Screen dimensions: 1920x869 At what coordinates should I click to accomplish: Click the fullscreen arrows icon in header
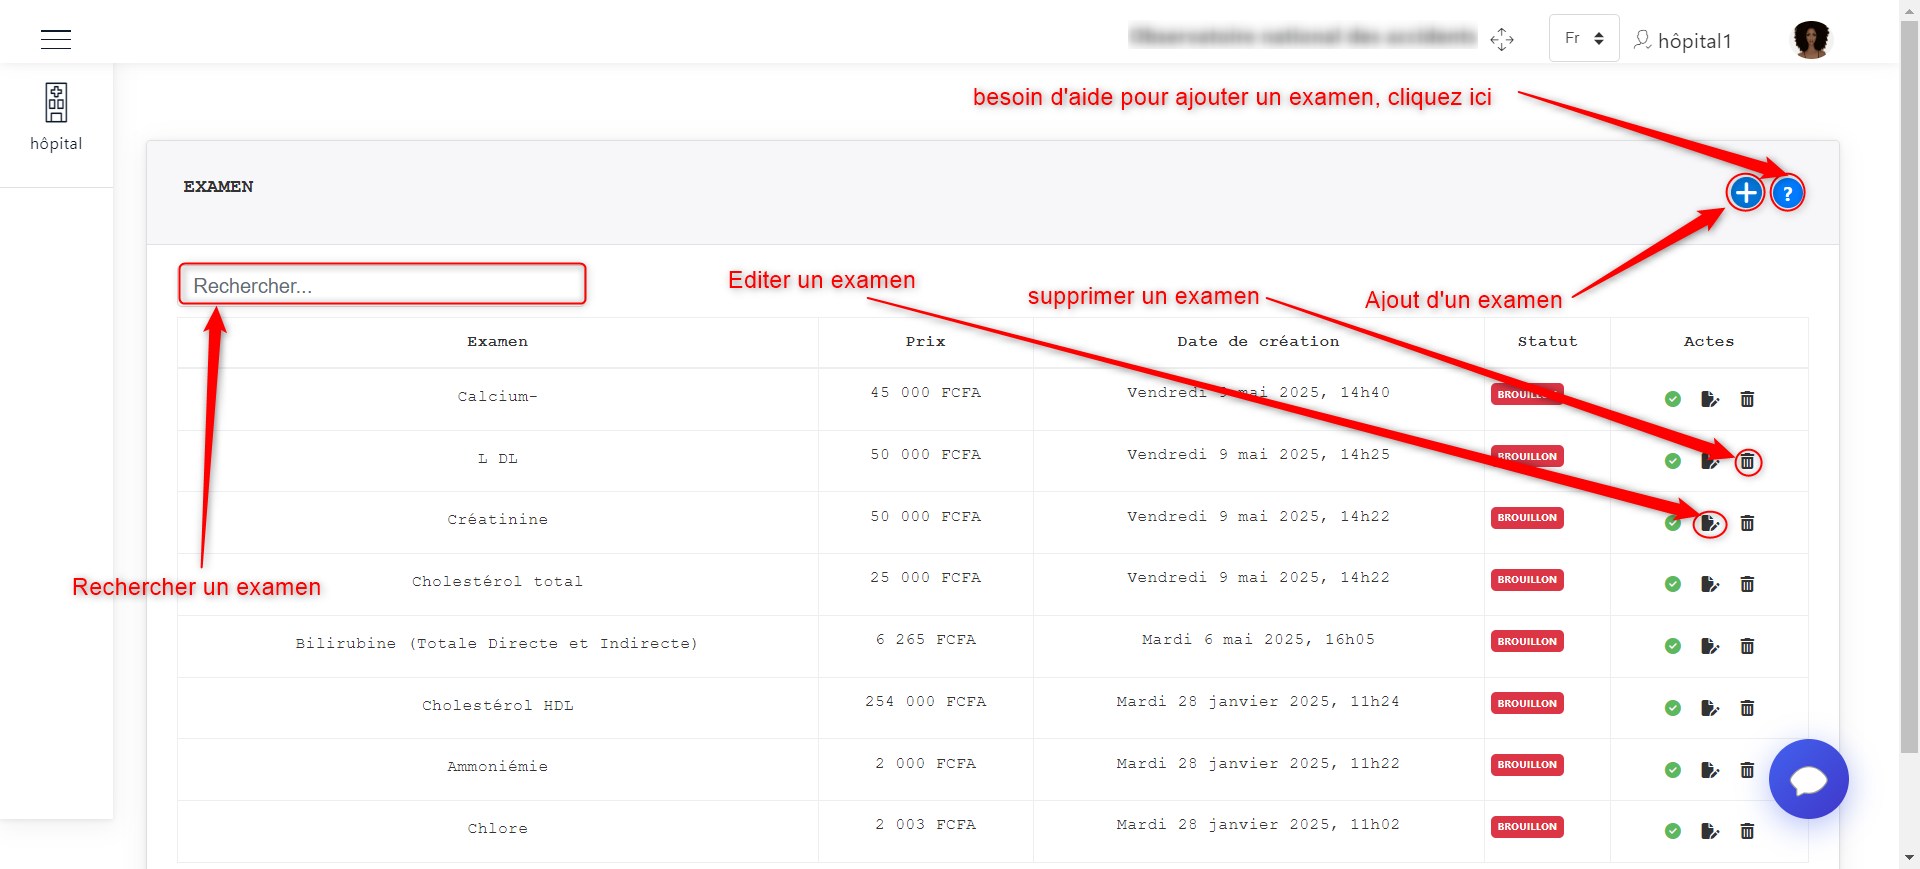pyautogui.click(x=1502, y=39)
